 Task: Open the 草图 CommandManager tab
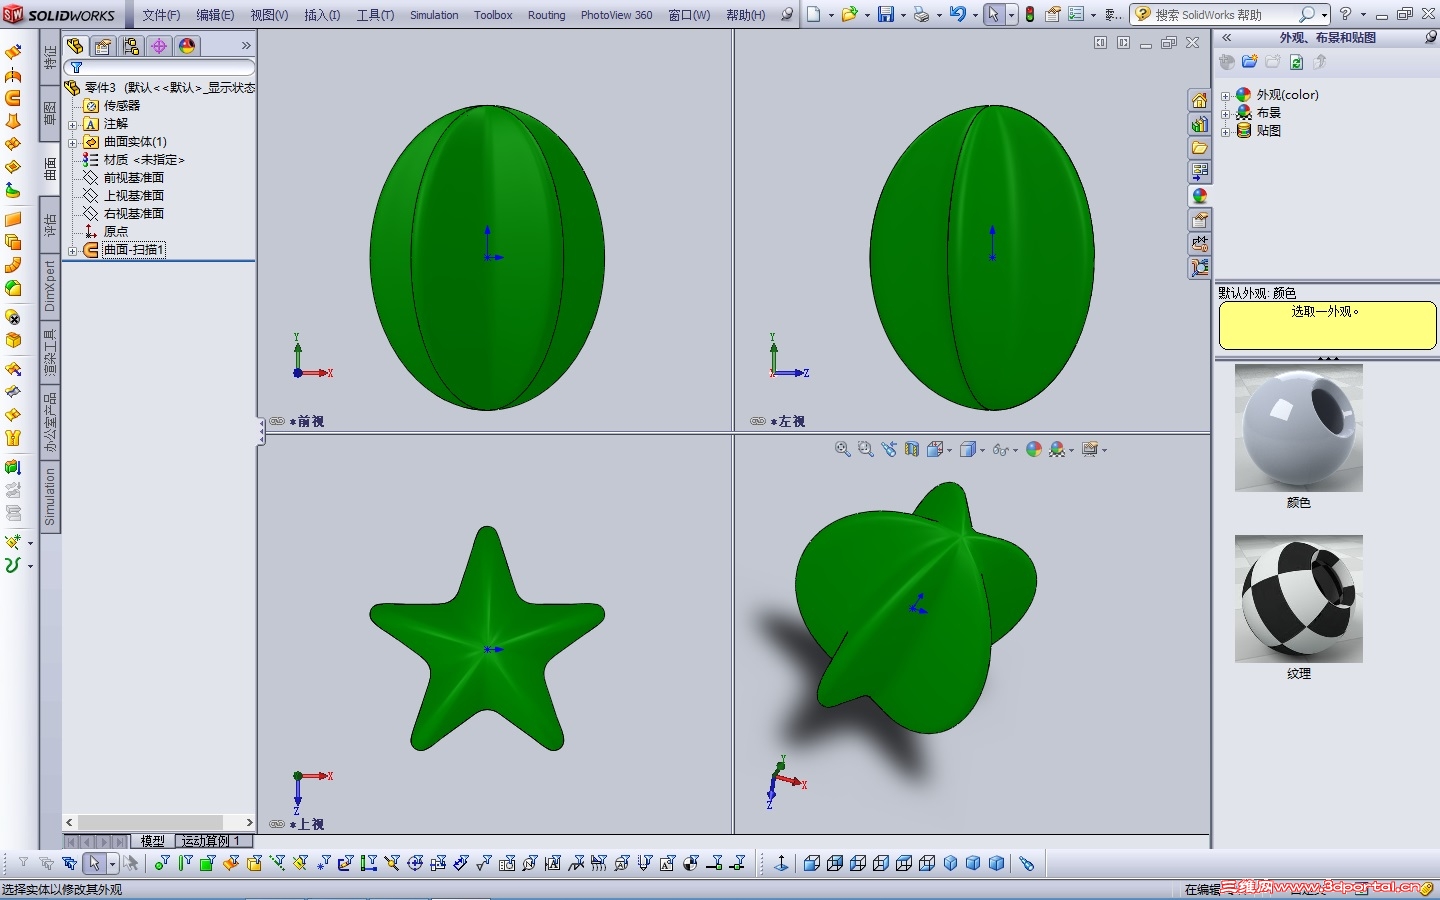click(50, 113)
